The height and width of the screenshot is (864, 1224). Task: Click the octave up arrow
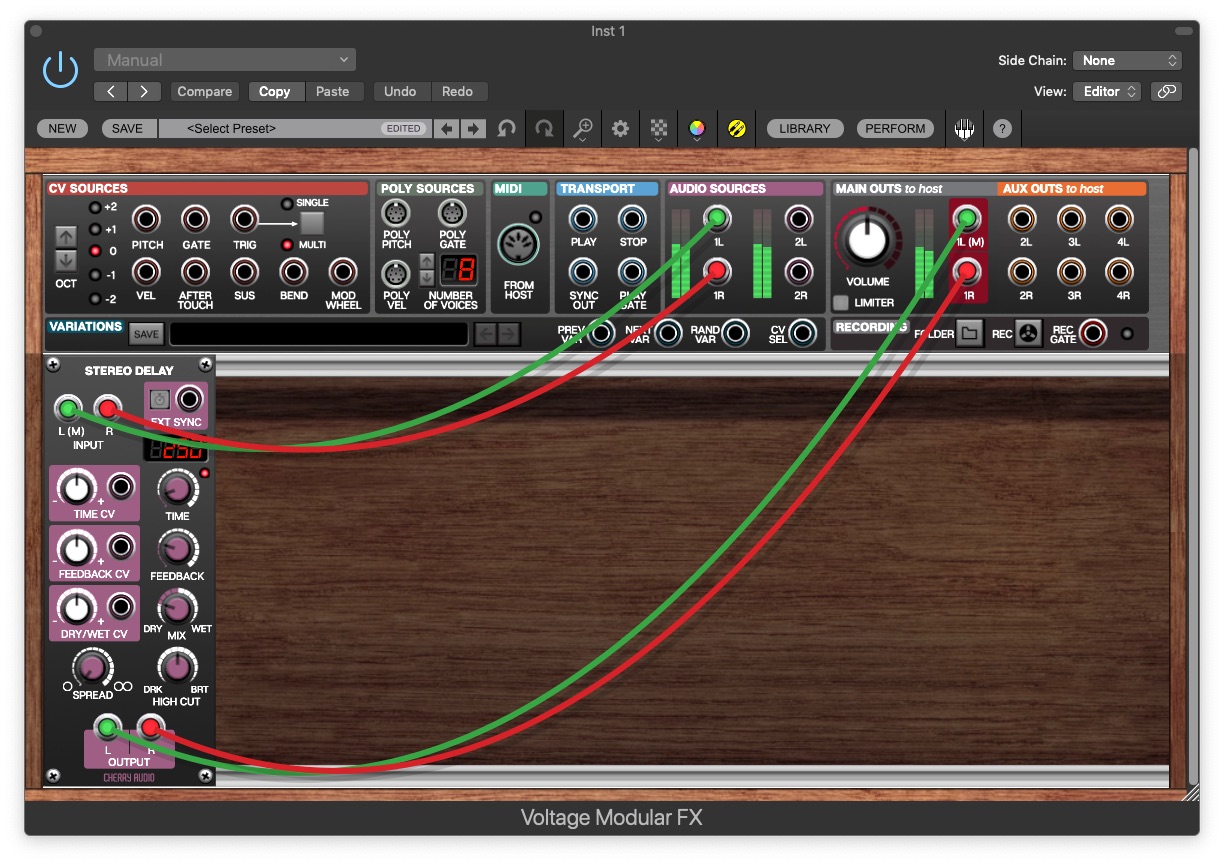pyautogui.click(x=66, y=237)
